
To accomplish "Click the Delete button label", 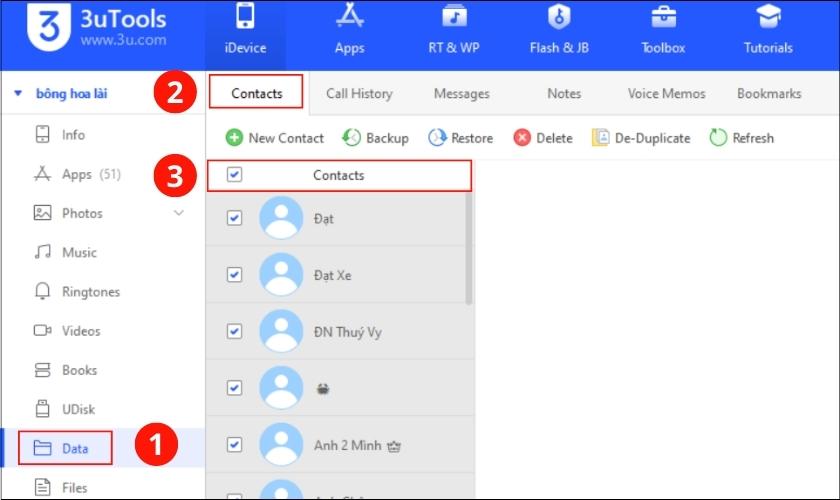I will coord(554,138).
